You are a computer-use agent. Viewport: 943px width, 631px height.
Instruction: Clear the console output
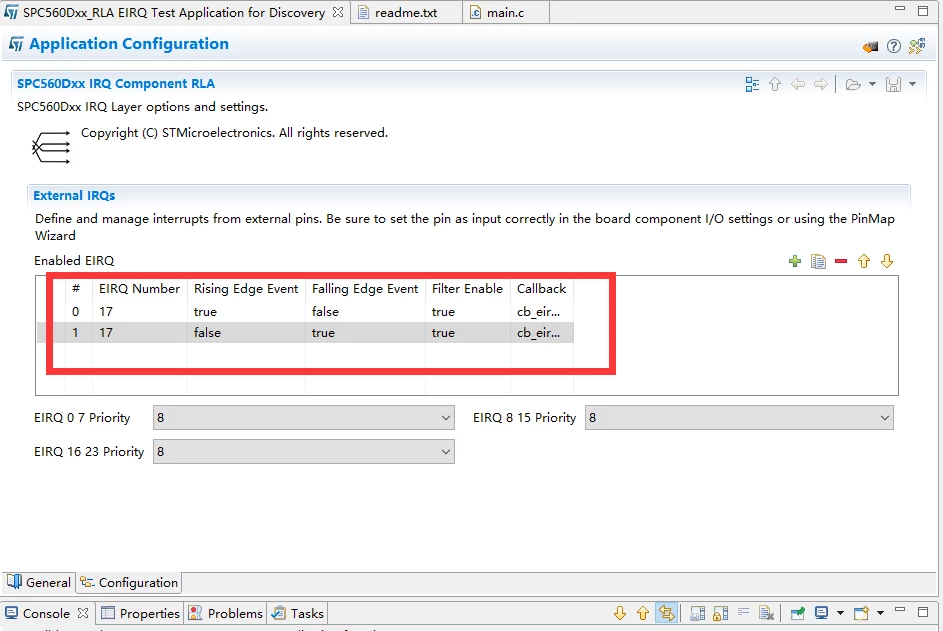click(x=766, y=613)
